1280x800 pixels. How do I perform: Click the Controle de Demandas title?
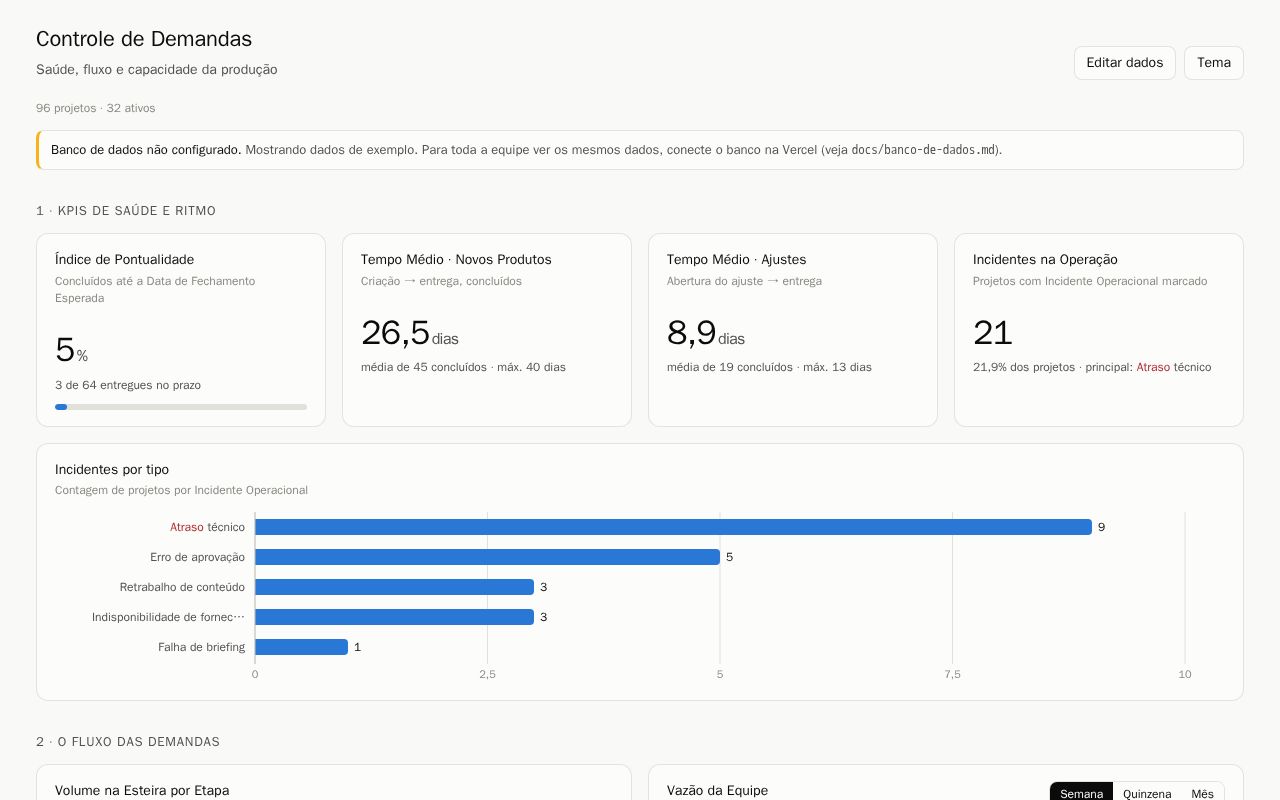[x=144, y=39]
